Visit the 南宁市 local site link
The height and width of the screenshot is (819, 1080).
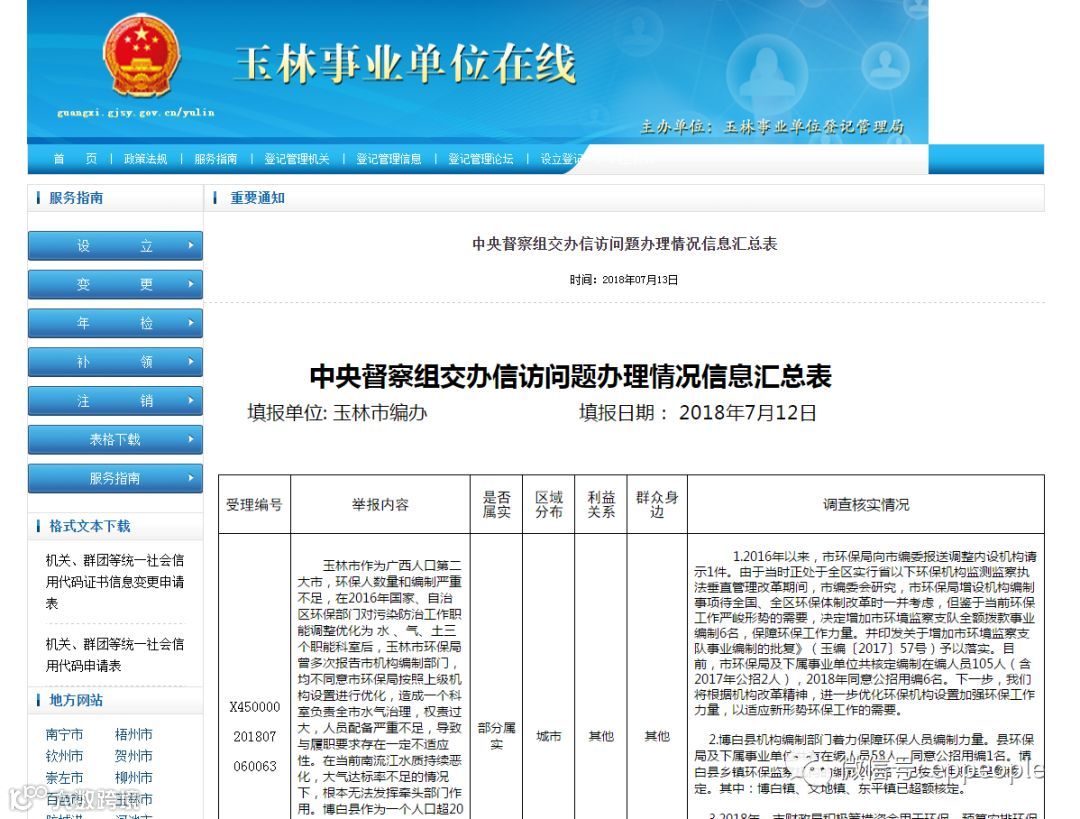(64, 734)
